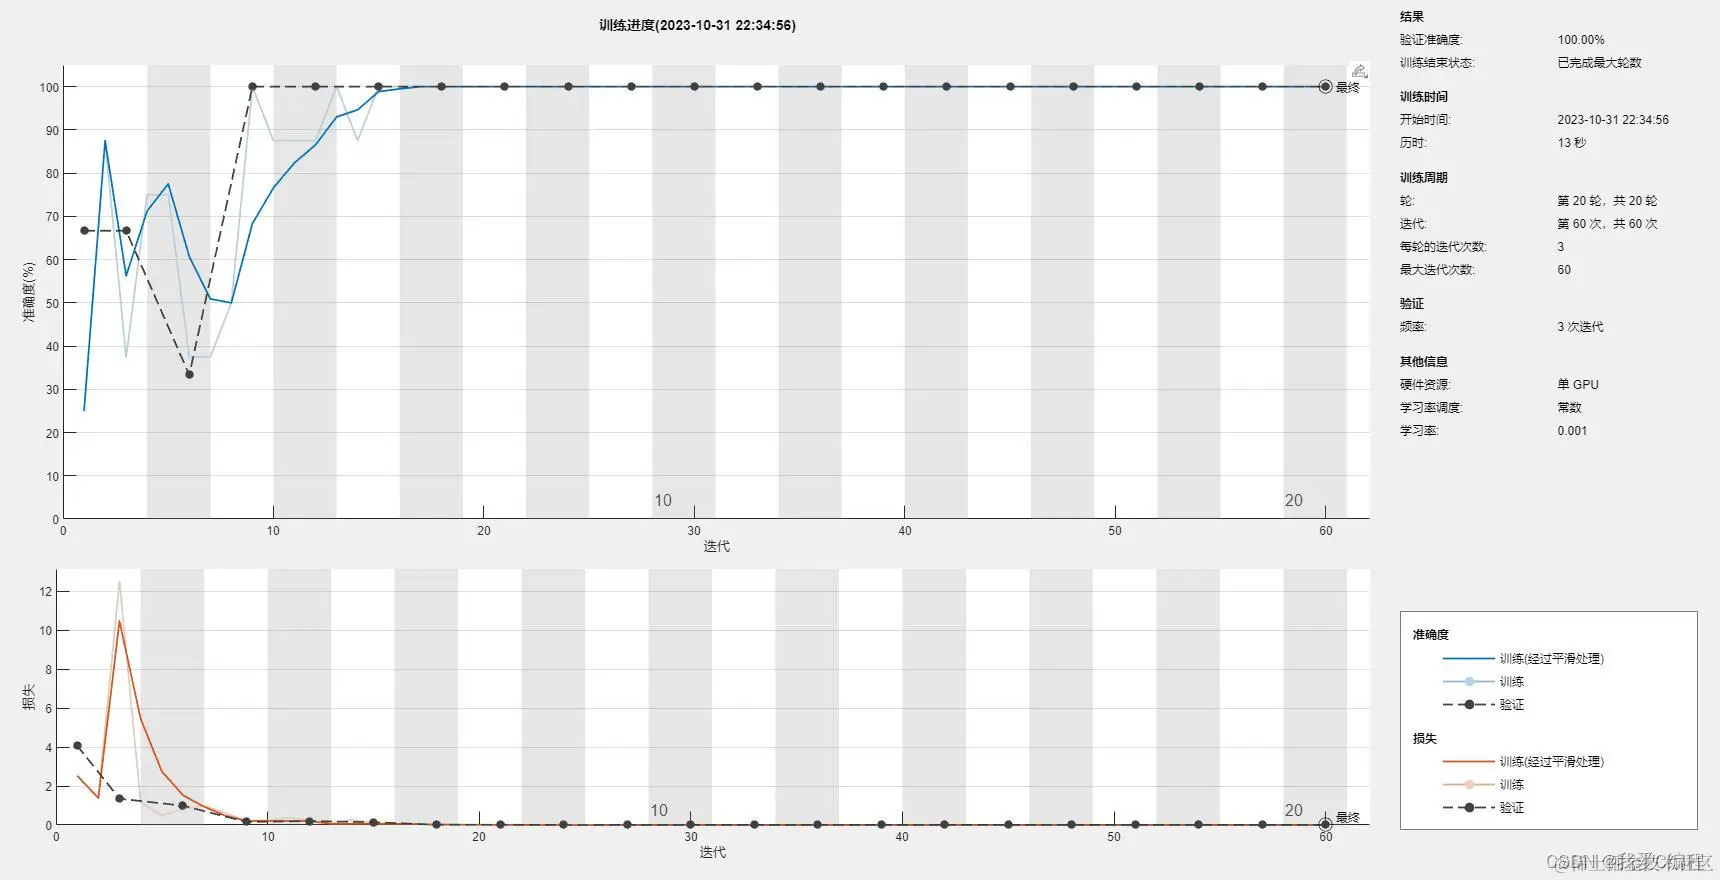Viewport: 1720px width, 880px height.
Task: Select the 第 60 次，共 60 次 value
Action: pyautogui.click(x=1607, y=224)
